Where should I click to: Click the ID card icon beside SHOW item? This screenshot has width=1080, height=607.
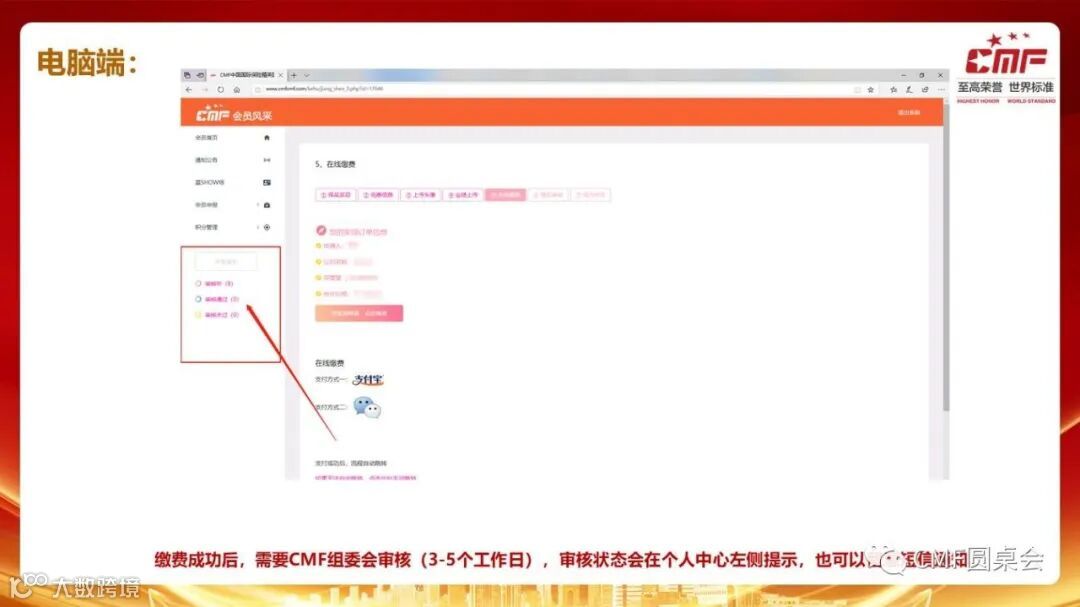(267, 183)
